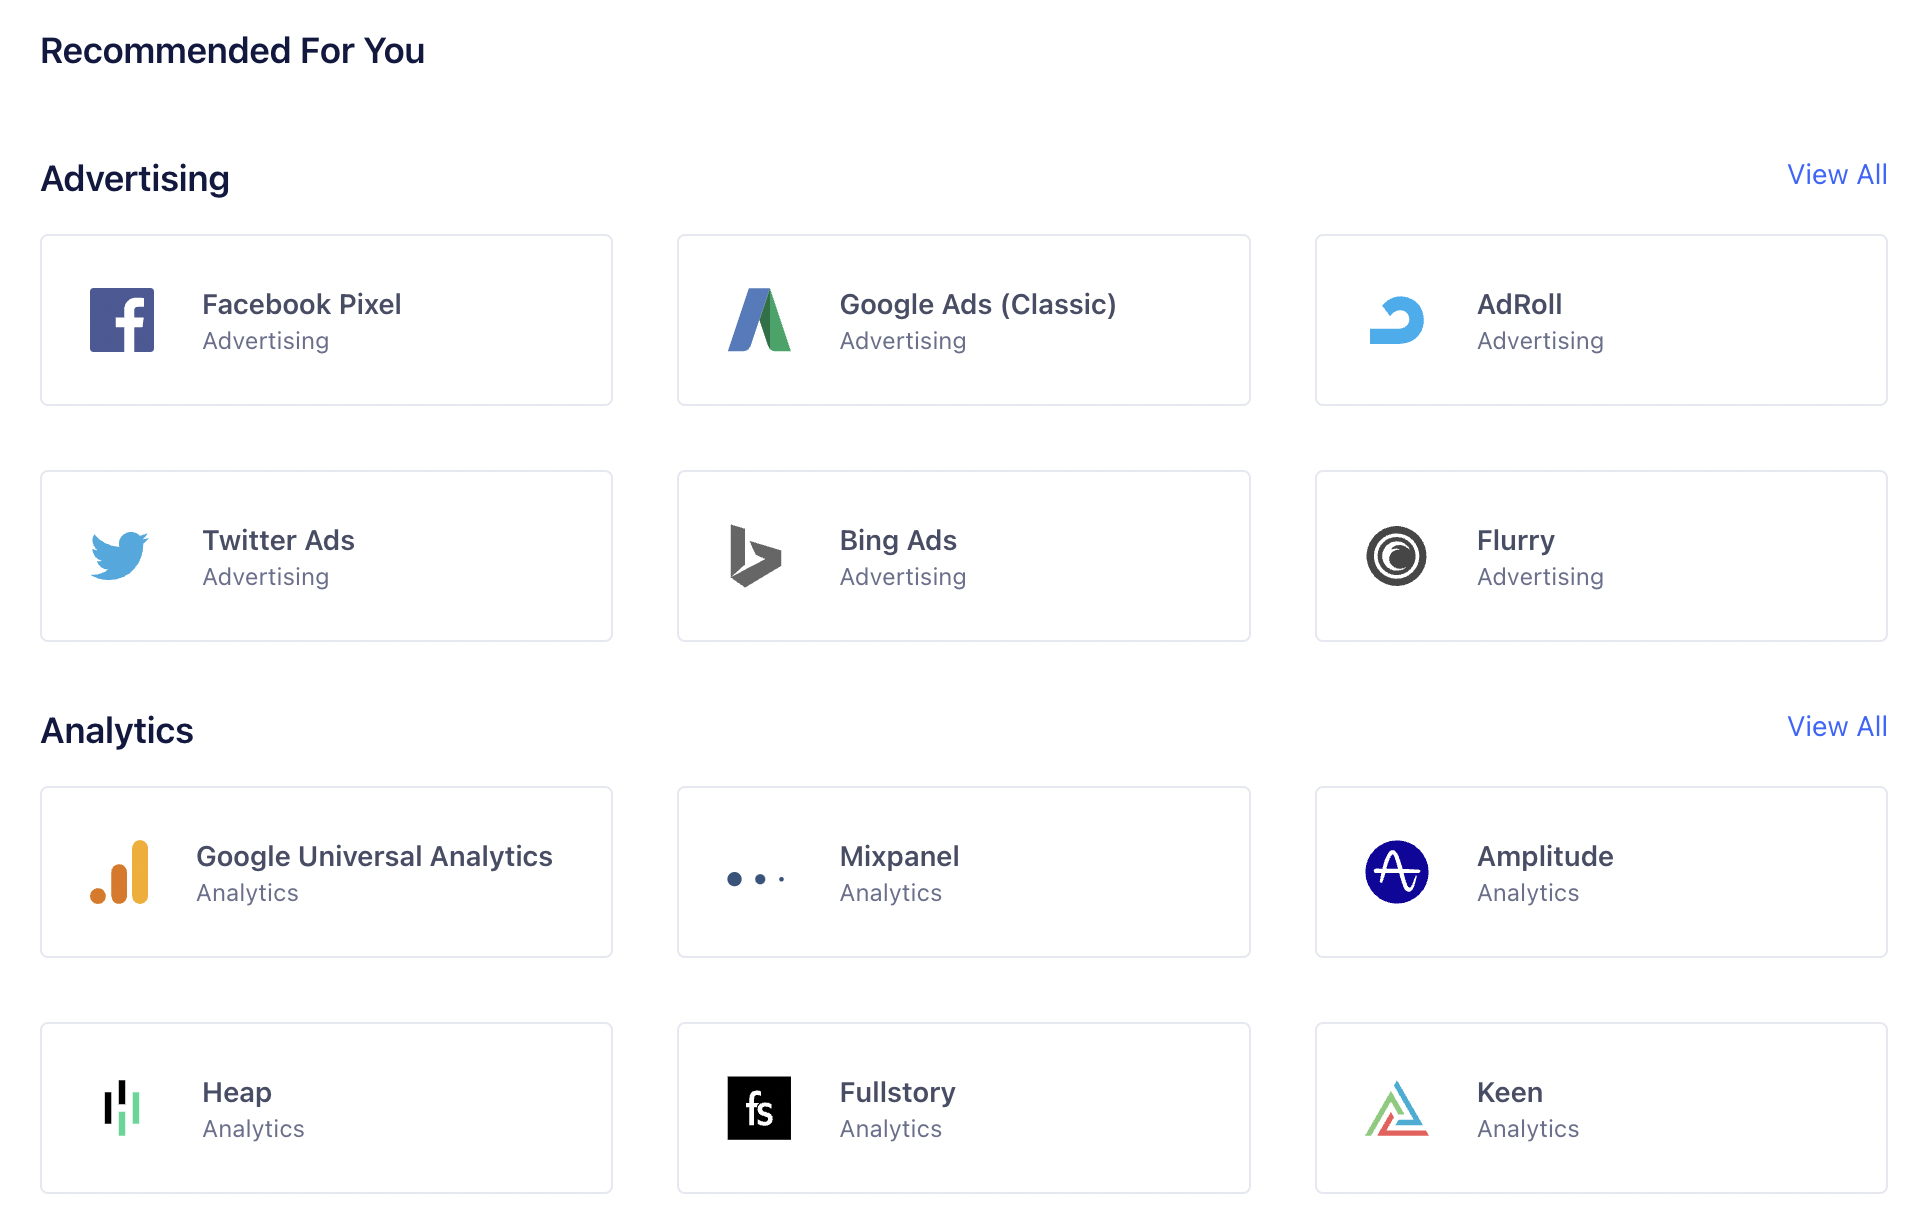Click the Google Ads (Classic) logo icon

point(759,320)
